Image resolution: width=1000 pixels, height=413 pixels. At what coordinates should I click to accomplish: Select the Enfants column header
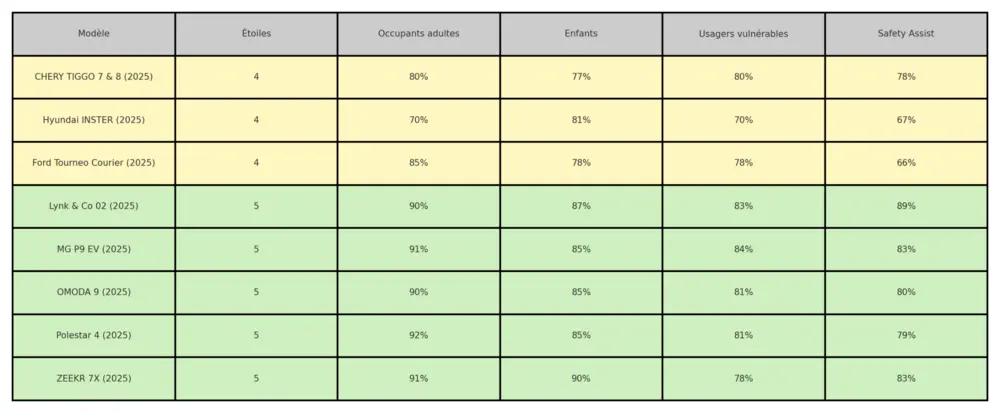pos(581,34)
